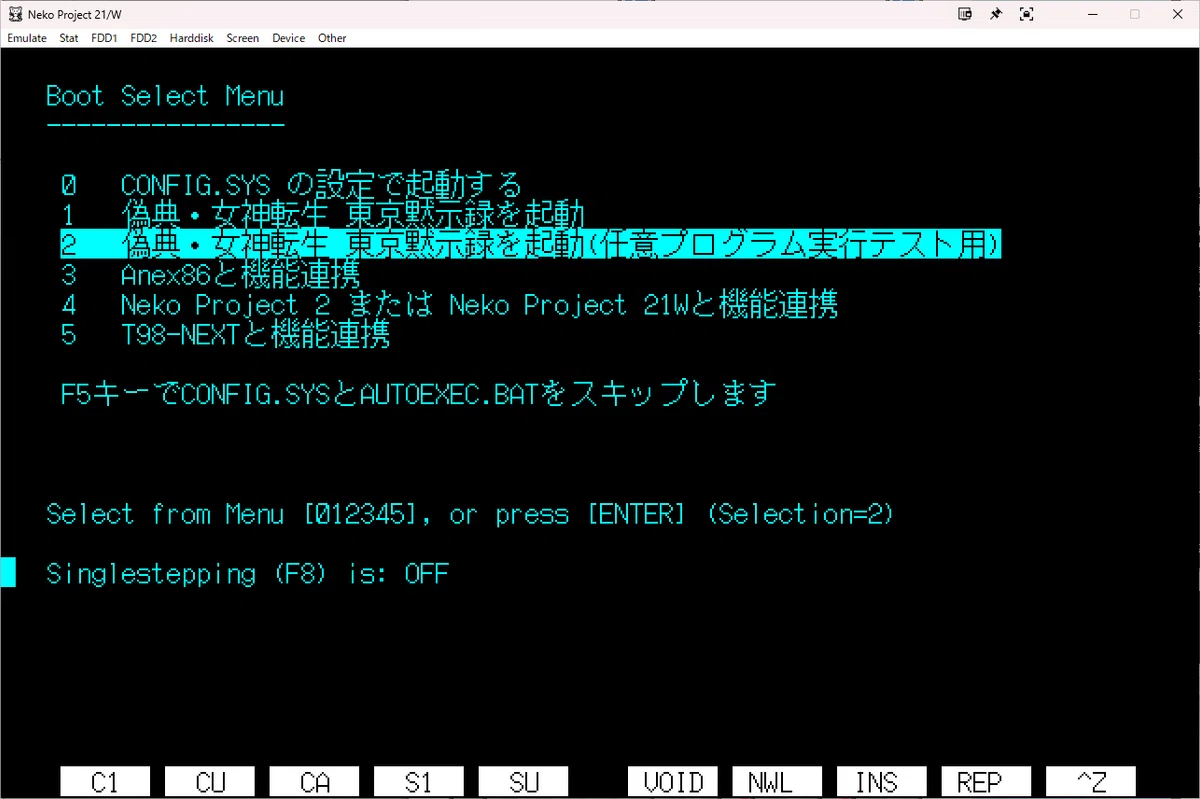Image resolution: width=1200 pixels, height=799 pixels.
Task: Open the Emulate menu
Action: click(27, 38)
